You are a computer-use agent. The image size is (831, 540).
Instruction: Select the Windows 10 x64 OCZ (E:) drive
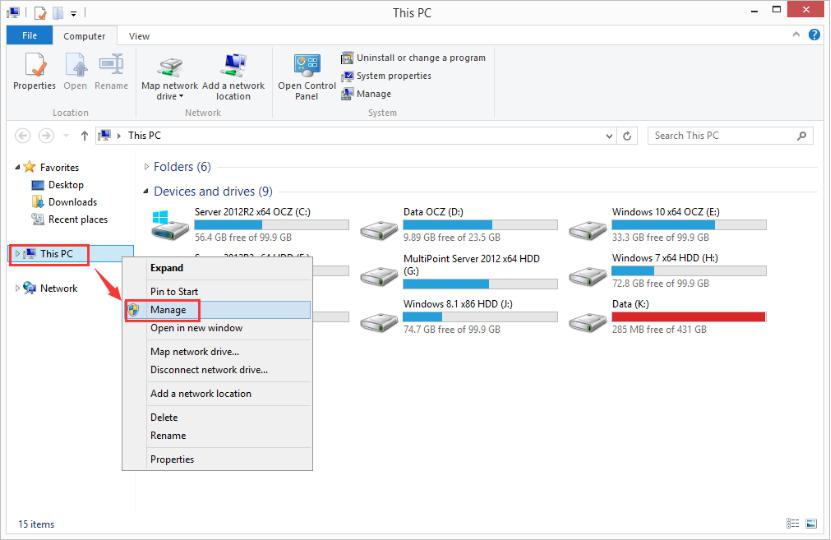pyautogui.click(x=668, y=225)
